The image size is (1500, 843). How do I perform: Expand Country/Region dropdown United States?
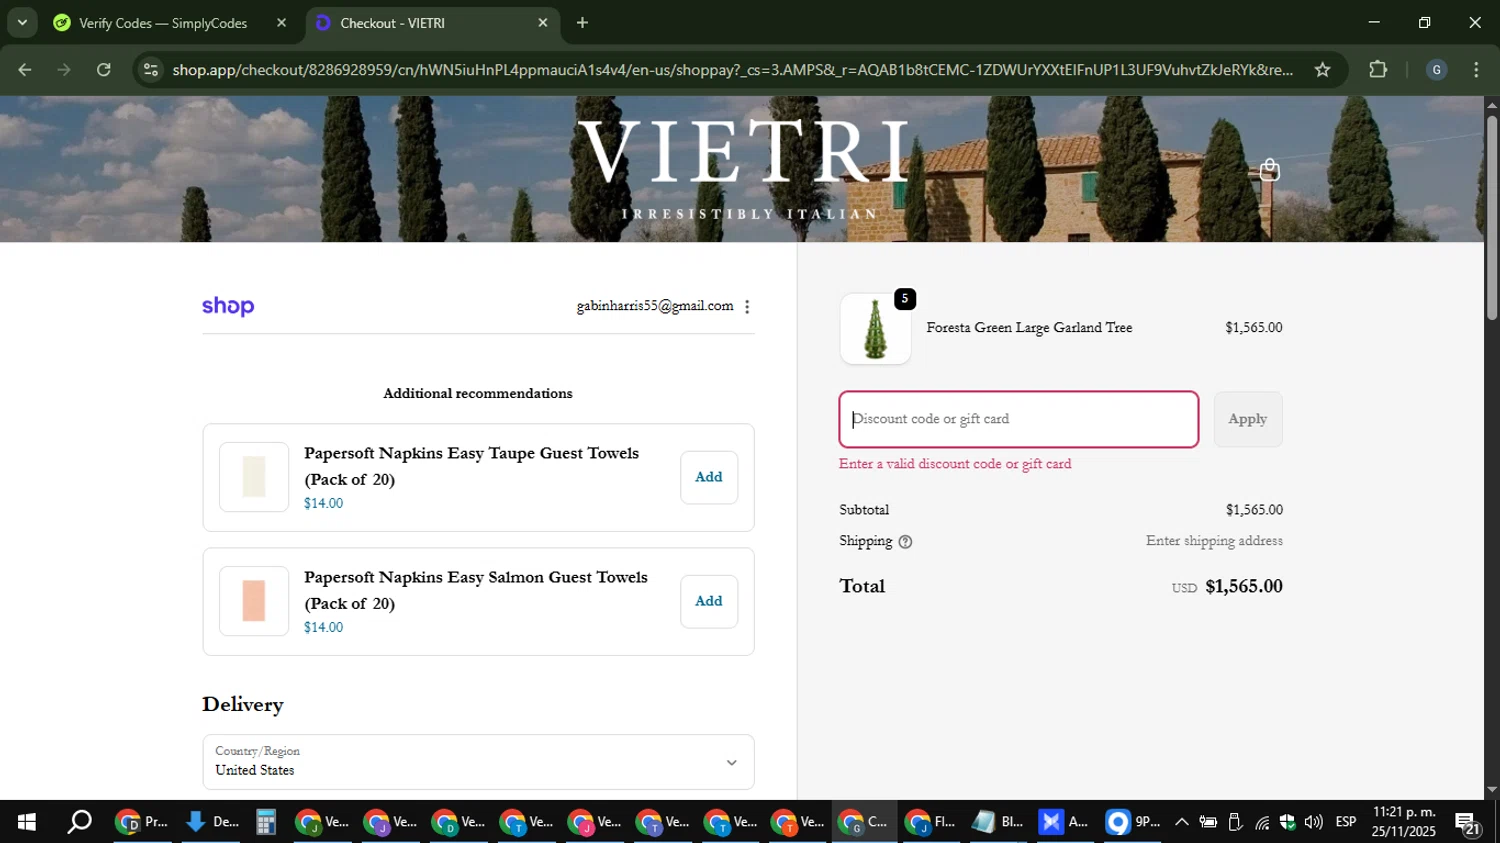click(478, 762)
